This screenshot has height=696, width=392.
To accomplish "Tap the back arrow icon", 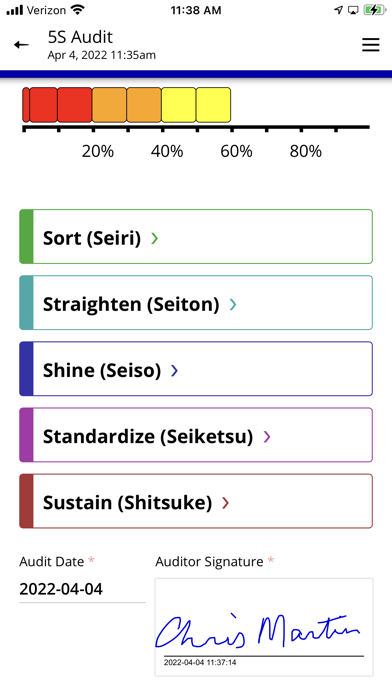I will (21, 44).
